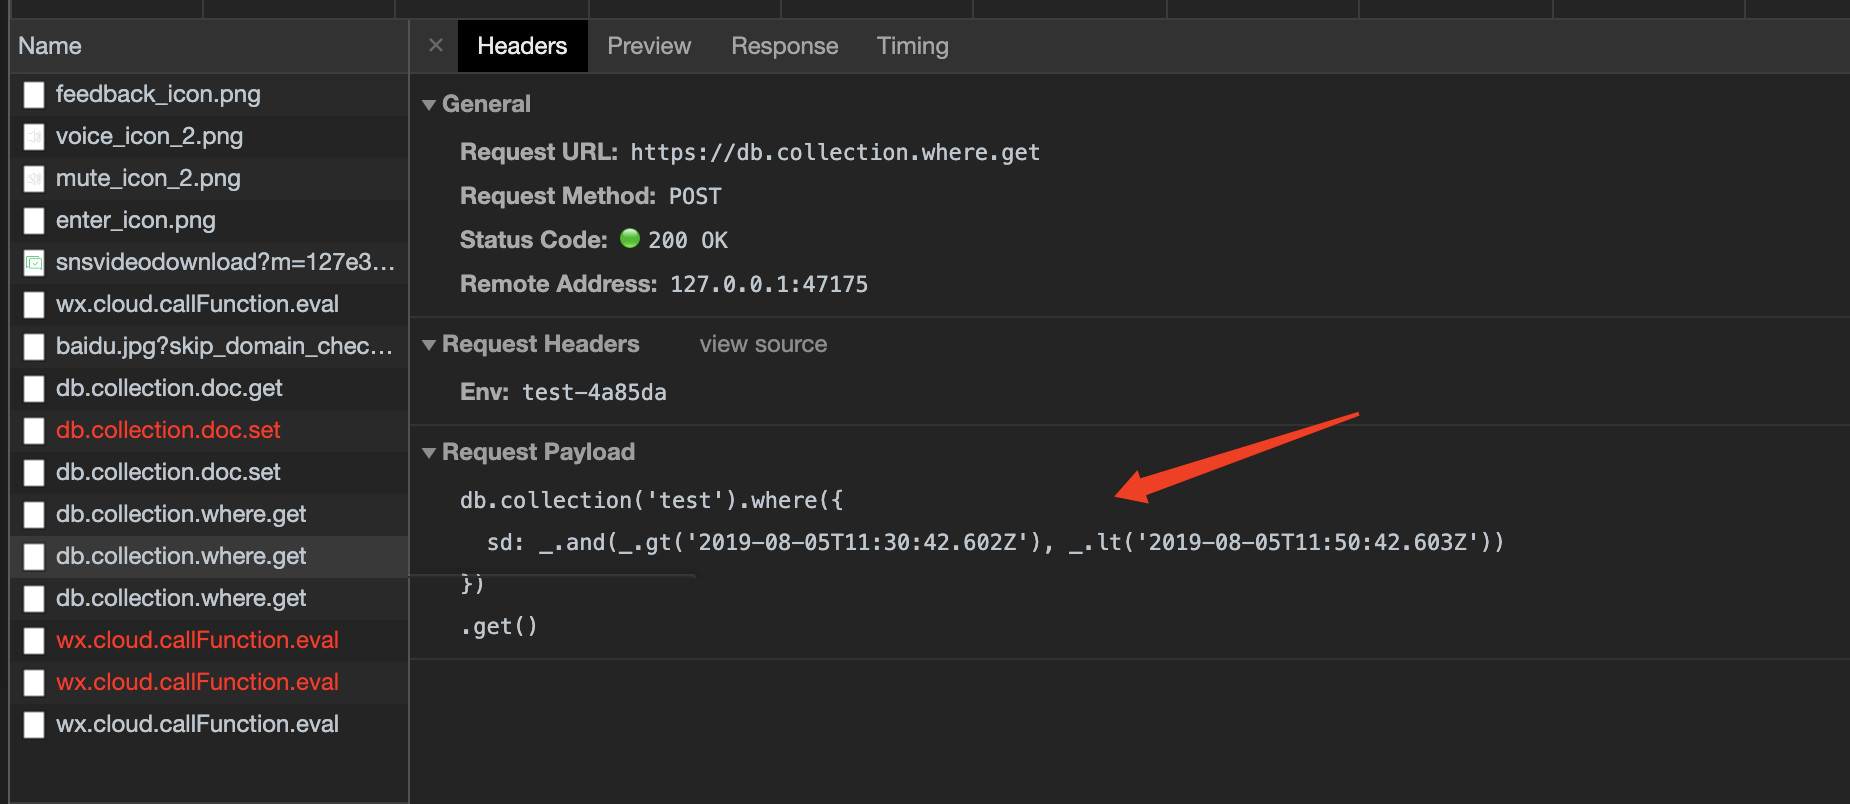Click the enter_icon.png file icon
This screenshot has height=804, width=1850.
click(34, 221)
